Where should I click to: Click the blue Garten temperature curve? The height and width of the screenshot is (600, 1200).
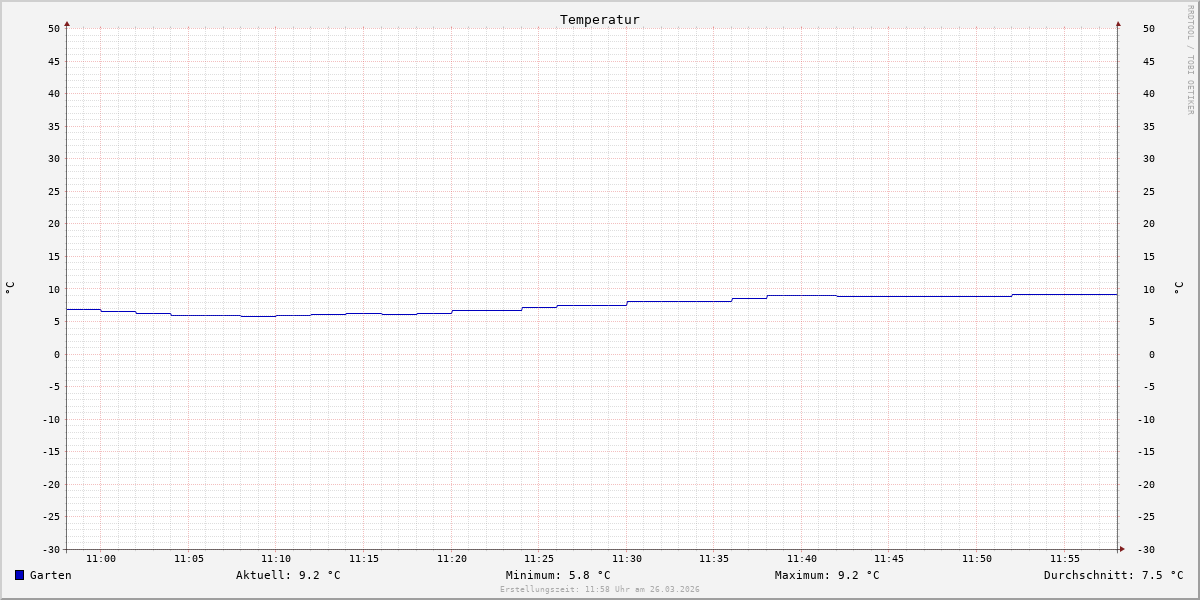coord(592,305)
